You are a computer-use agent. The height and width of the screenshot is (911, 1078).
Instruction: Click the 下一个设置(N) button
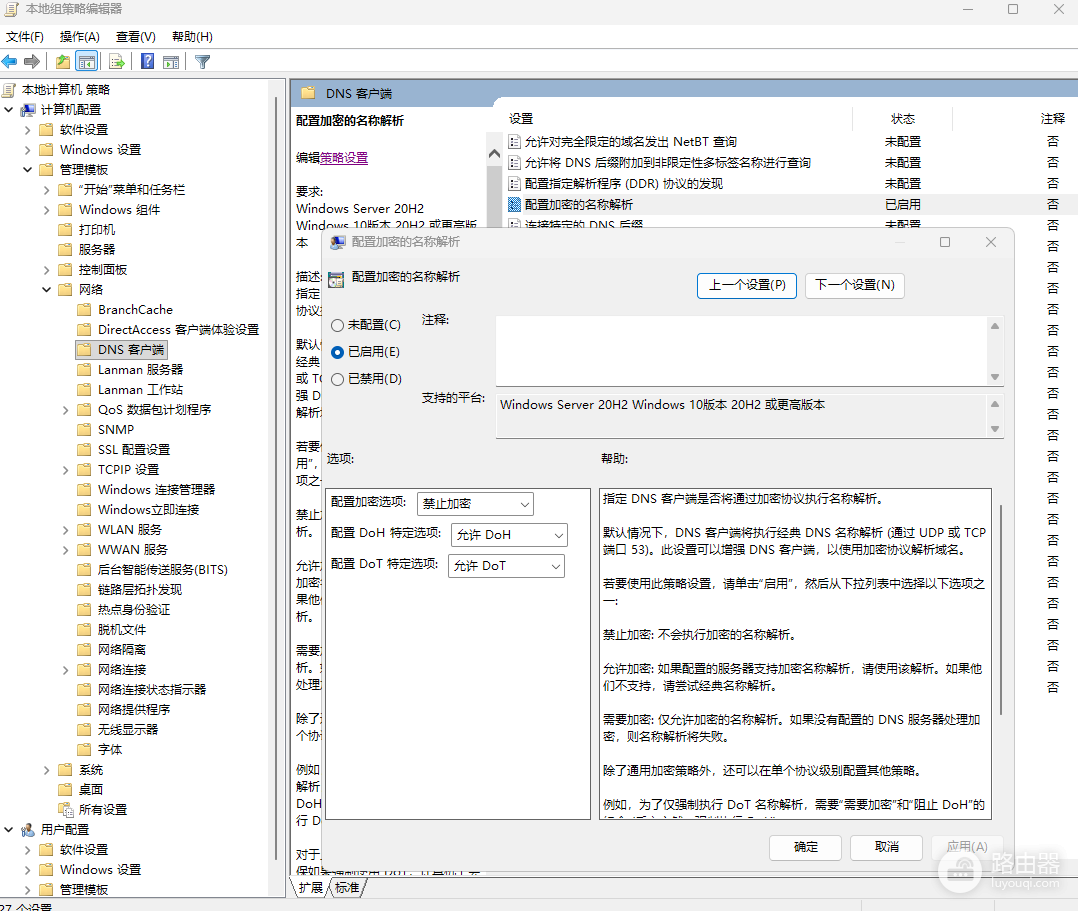855,285
